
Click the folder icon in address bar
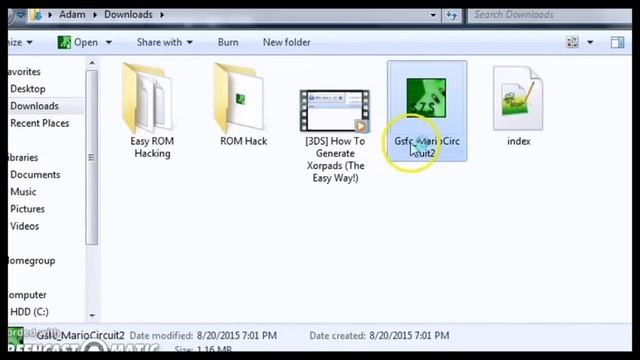pos(37,15)
